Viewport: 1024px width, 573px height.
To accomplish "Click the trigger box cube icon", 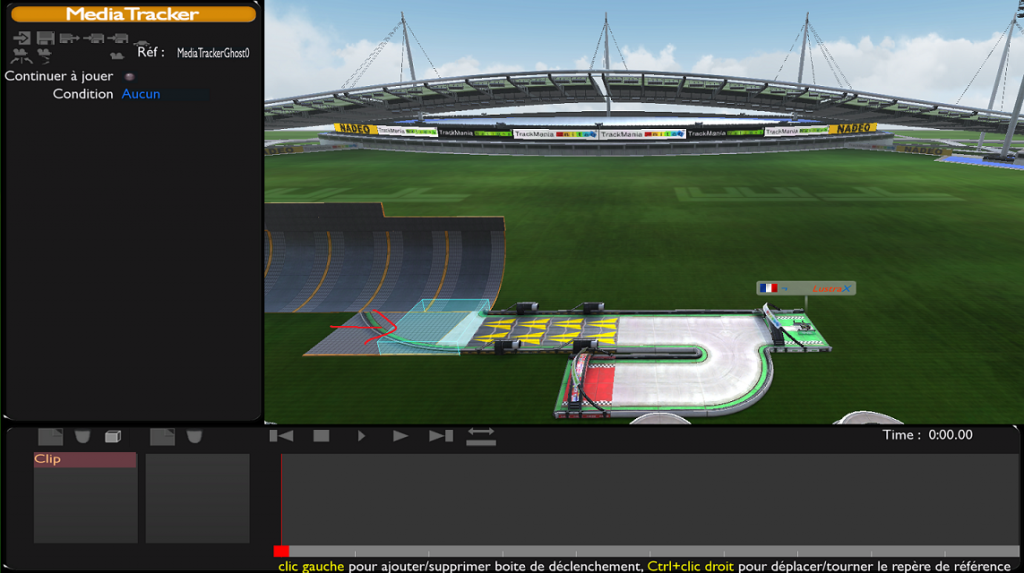I will tap(113, 436).
